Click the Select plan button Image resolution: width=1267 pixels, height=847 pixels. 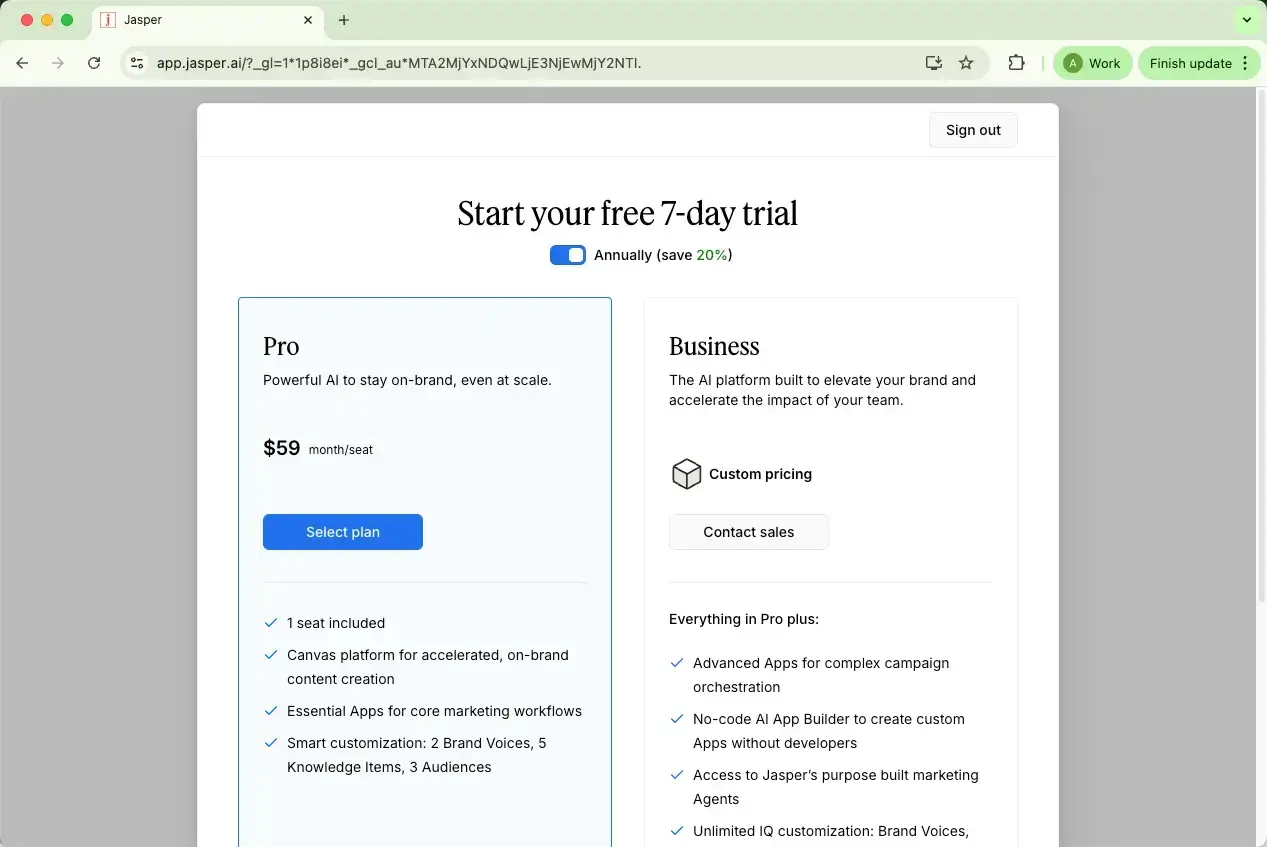(343, 532)
